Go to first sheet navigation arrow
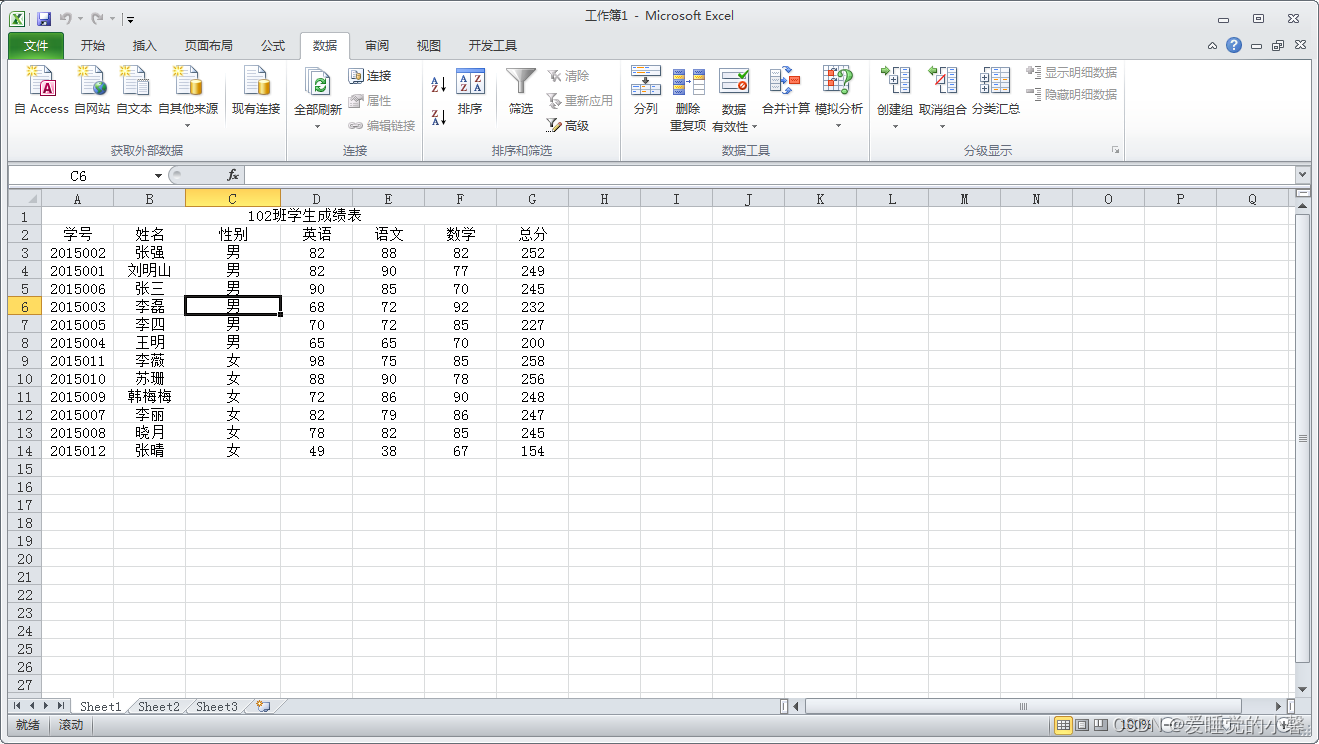This screenshot has height=744, width=1319. [x=17, y=706]
